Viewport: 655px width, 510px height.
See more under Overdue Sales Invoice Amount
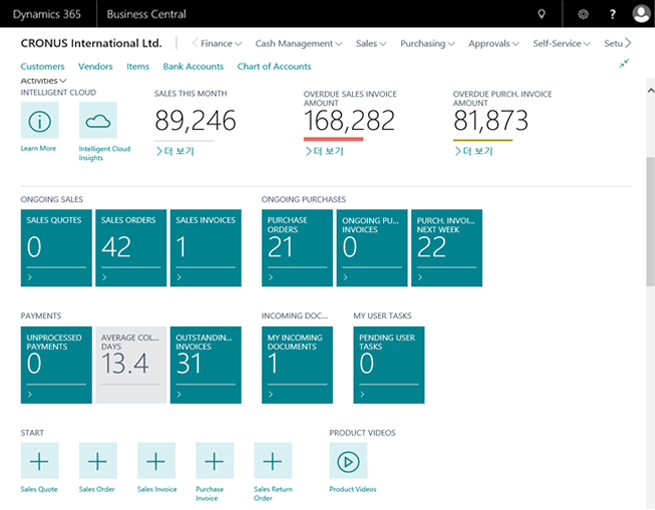[325, 151]
